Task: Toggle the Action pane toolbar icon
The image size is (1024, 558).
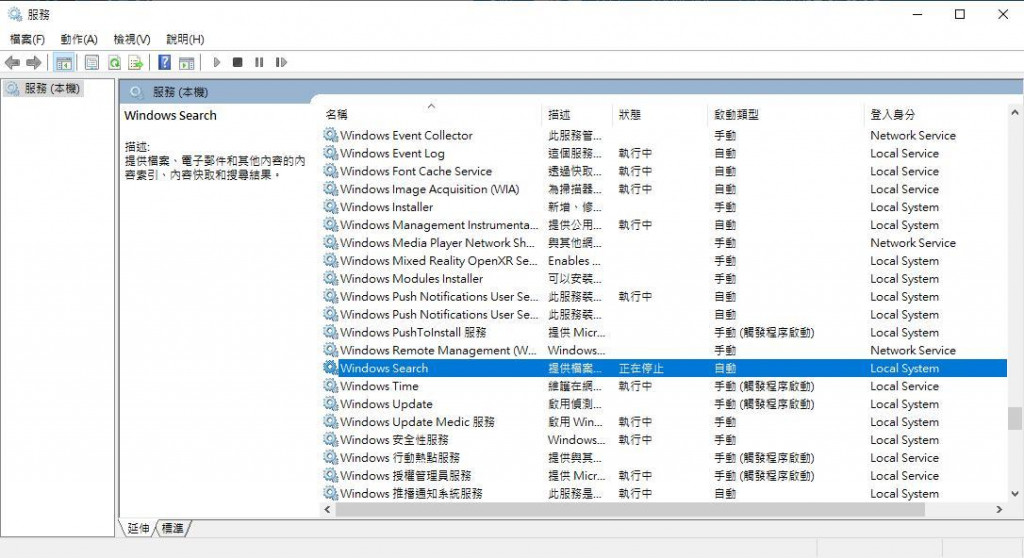Action: (187, 63)
